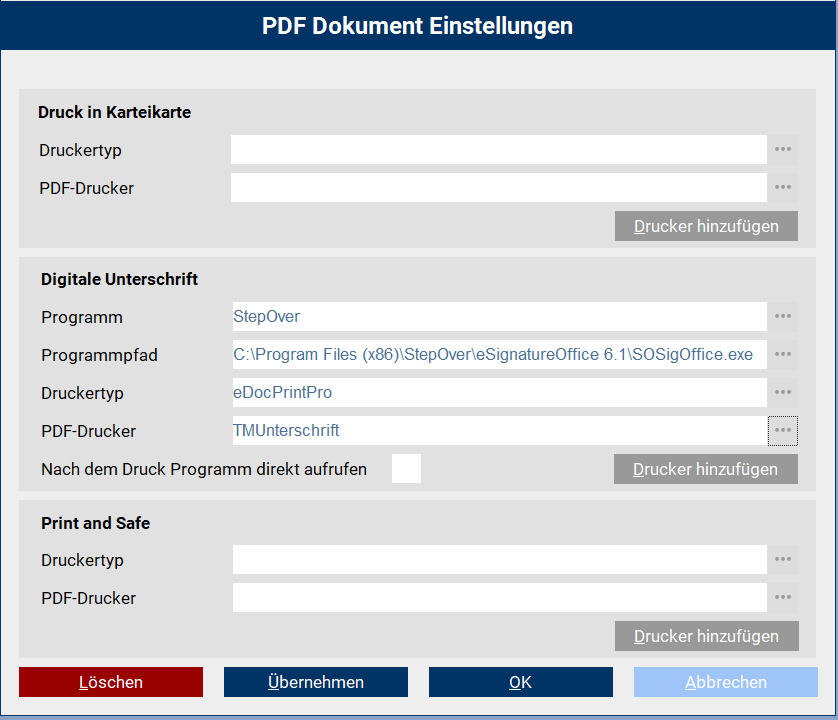Open ellipsis picker next to eDocPrintPro field
Viewport: 838px width, 720px height.
782,393
